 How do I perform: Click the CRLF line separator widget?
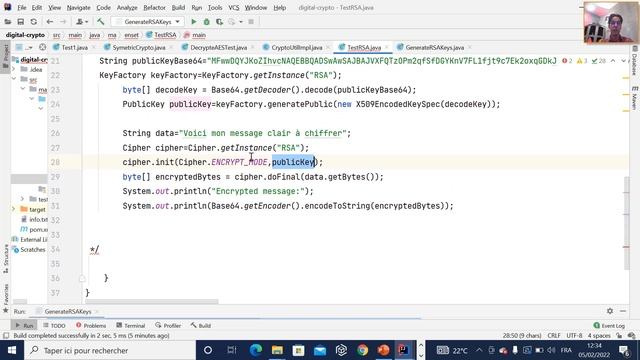coord(554,336)
